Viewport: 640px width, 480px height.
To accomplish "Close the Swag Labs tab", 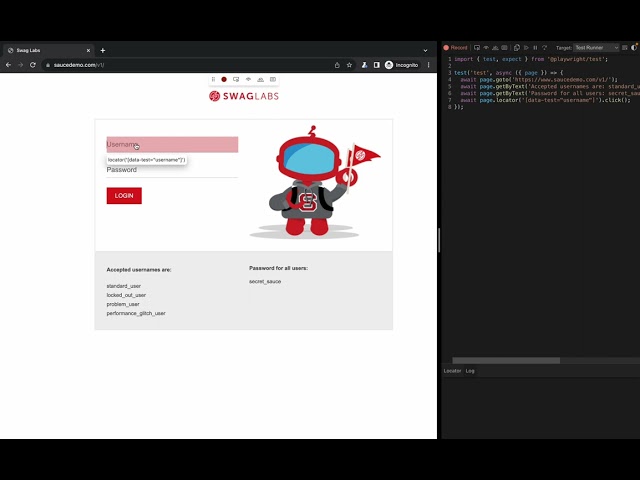I will click(88, 51).
